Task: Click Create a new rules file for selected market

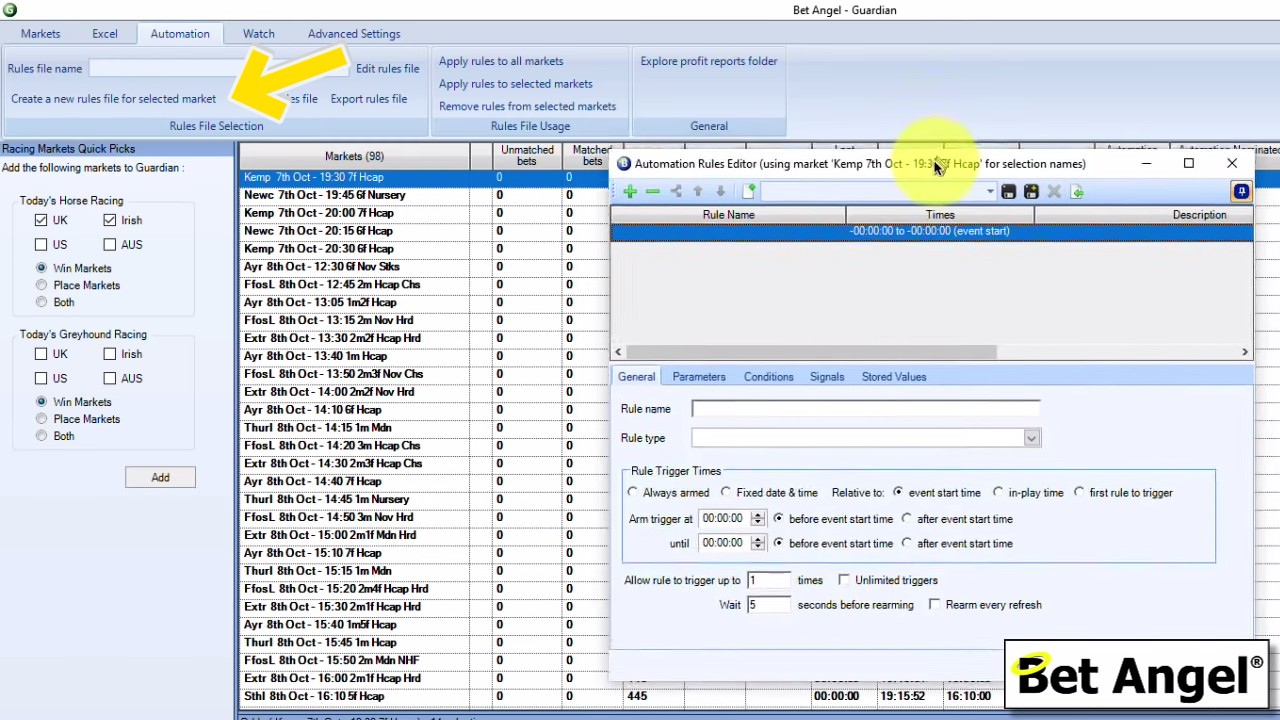Action: [x=113, y=99]
